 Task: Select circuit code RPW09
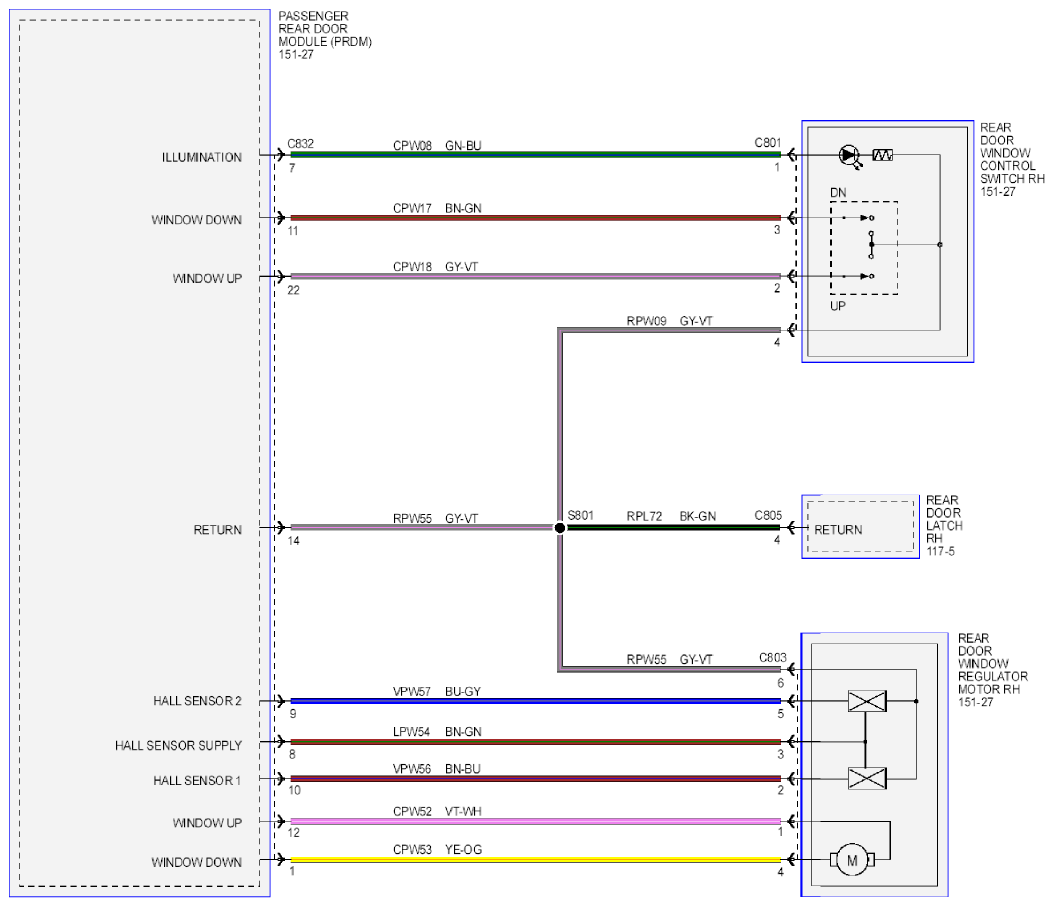[x=646, y=321]
